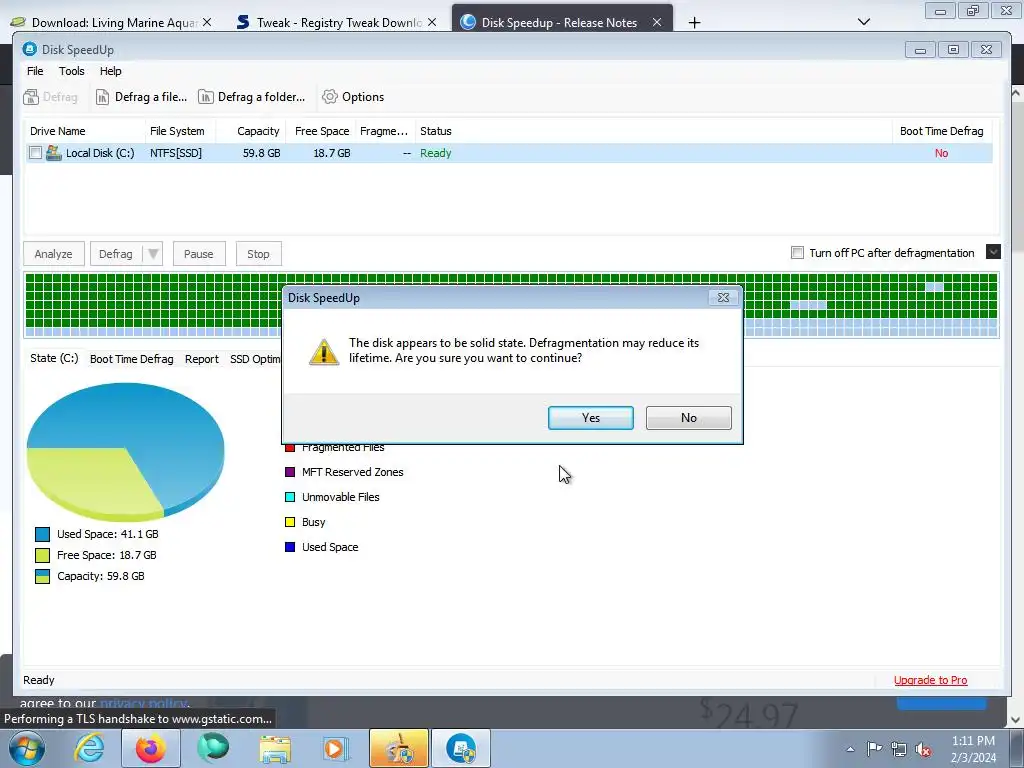Expand the dark dropdown beside Turn off PC
The image size is (1024, 768).
tap(993, 252)
